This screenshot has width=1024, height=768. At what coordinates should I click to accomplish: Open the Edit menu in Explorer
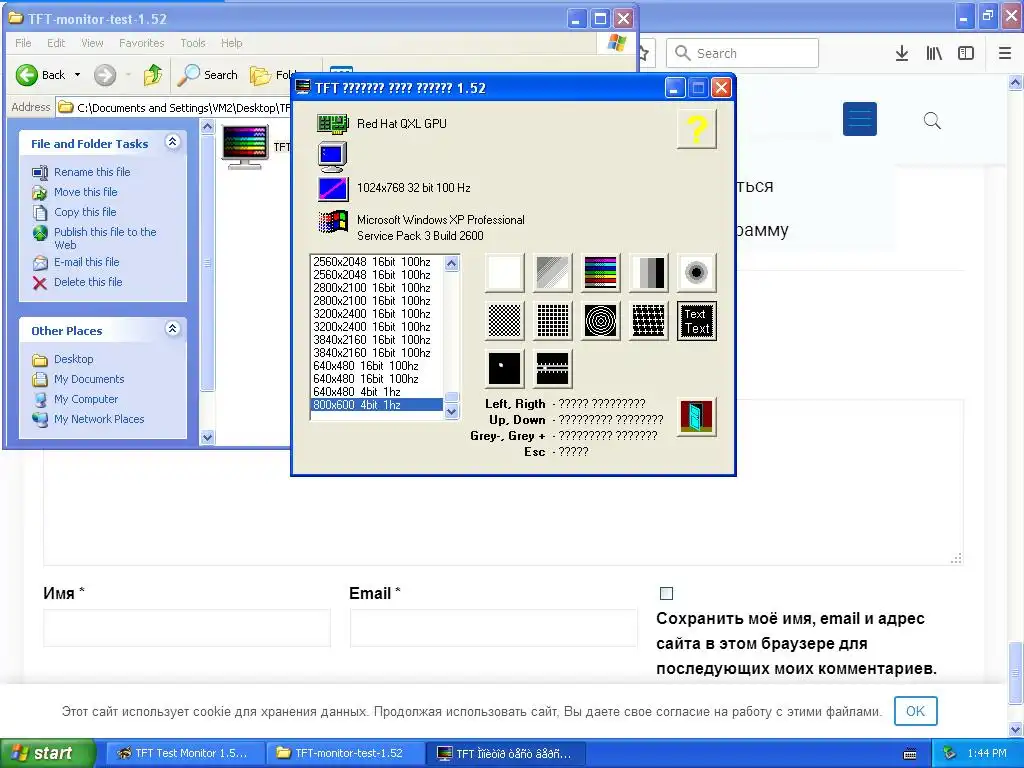pos(56,43)
